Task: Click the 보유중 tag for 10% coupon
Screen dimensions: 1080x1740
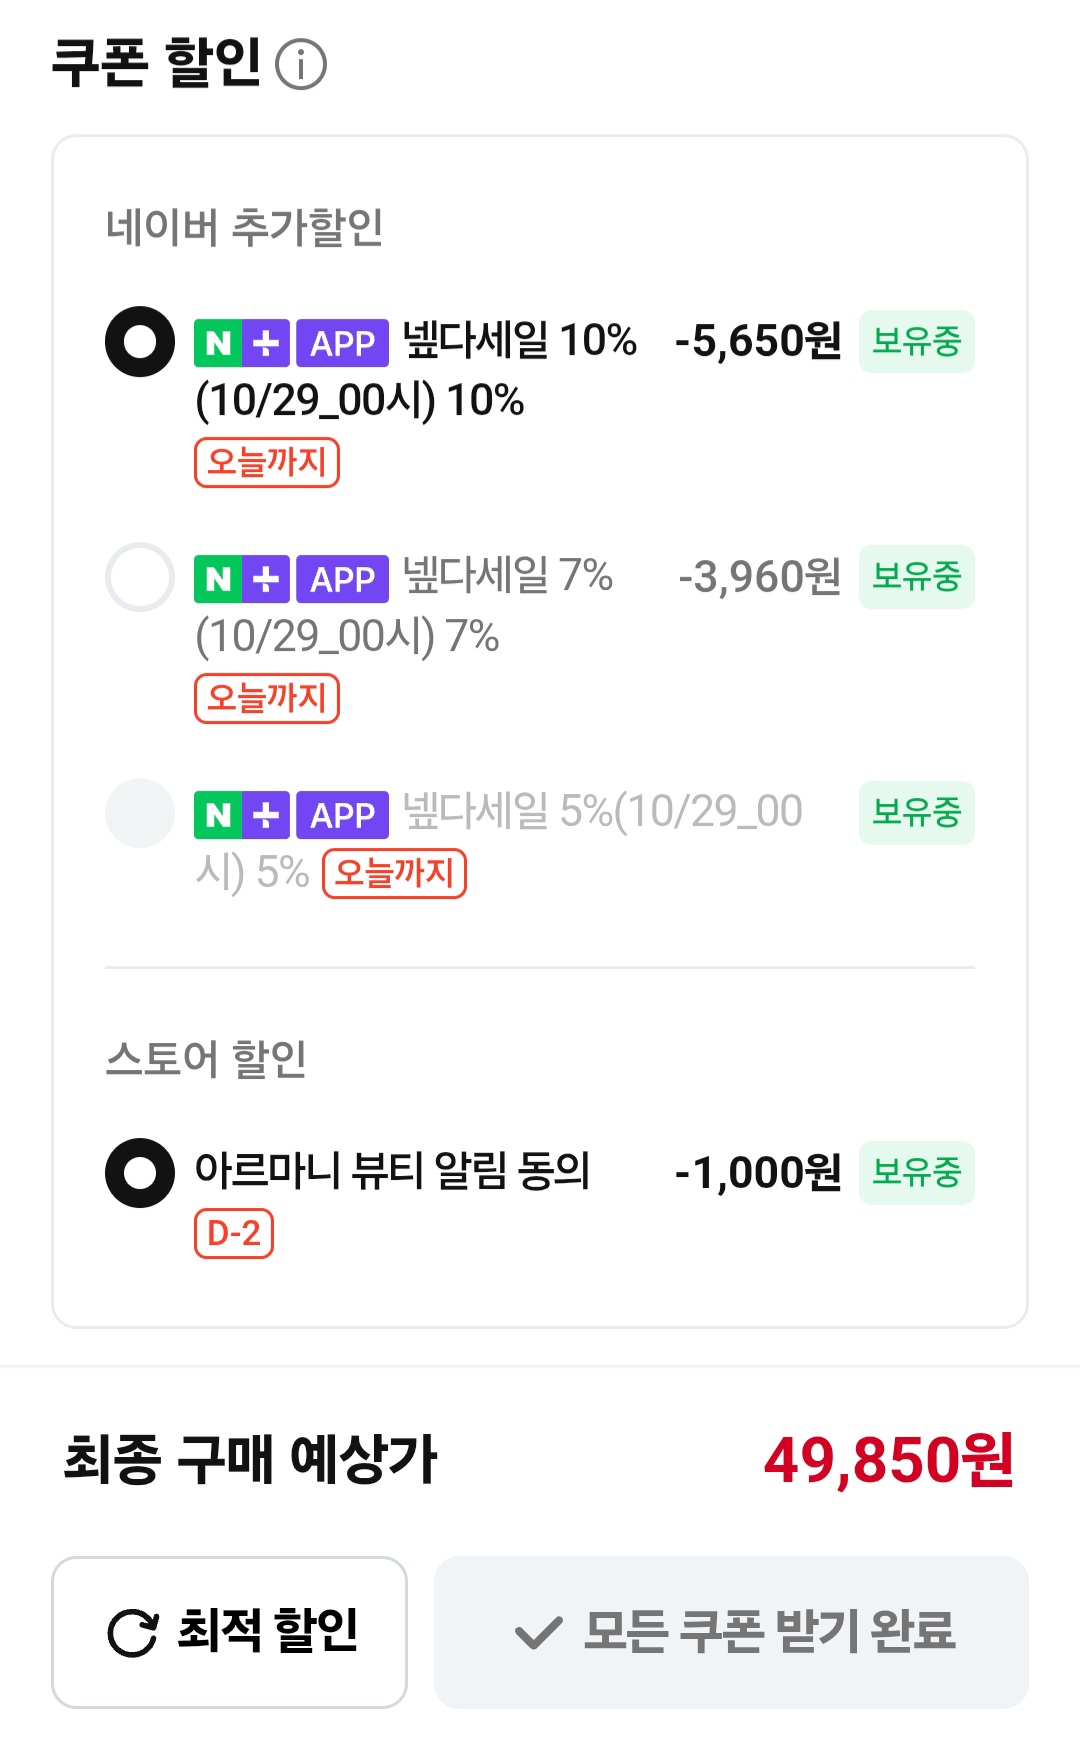Action: 916,342
